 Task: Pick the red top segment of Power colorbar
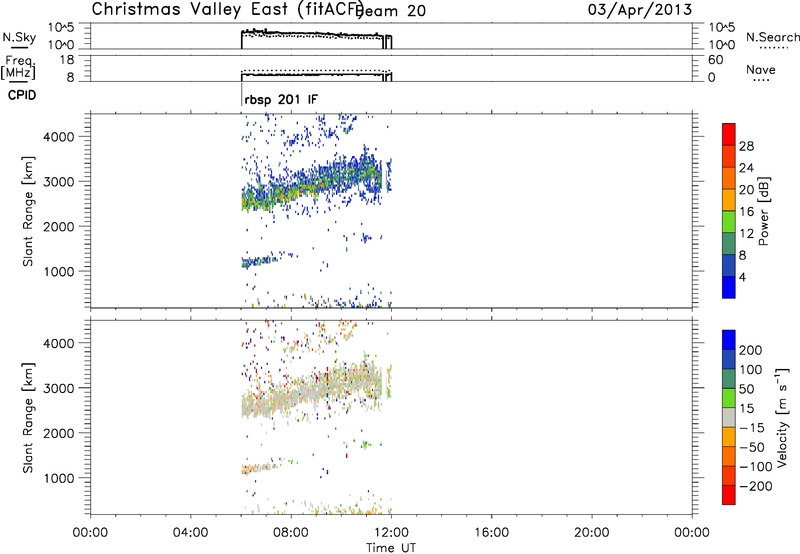tap(729, 135)
